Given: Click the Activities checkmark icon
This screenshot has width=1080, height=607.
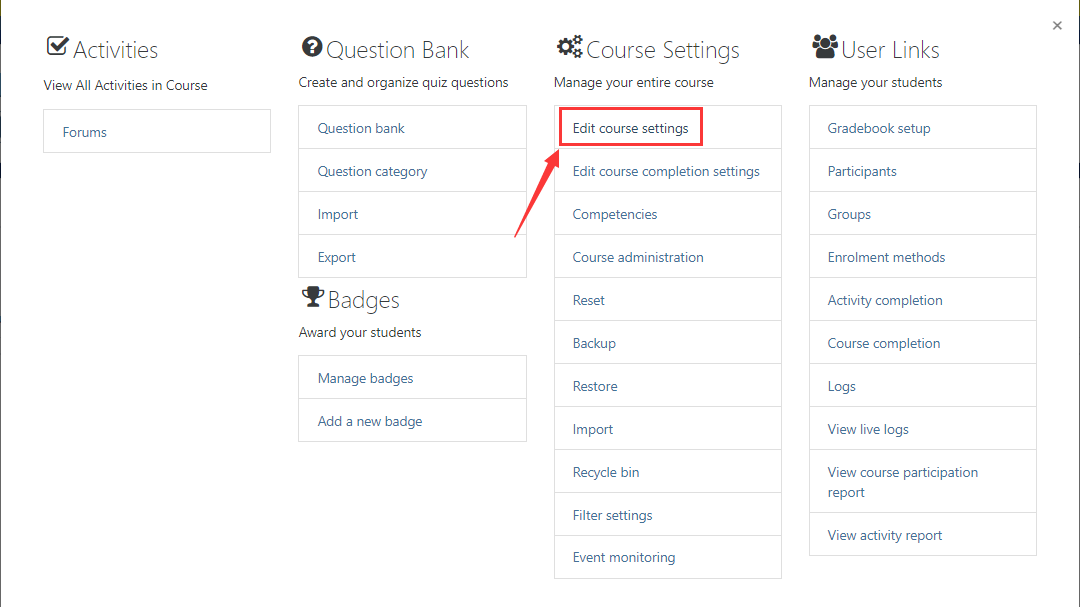Looking at the screenshot, I should [x=57, y=47].
